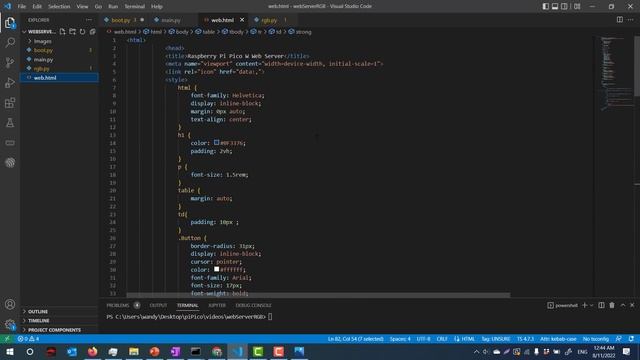Click the feedback icon in status bar
The height and width of the screenshot is (360, 640).
click(619, 339)
